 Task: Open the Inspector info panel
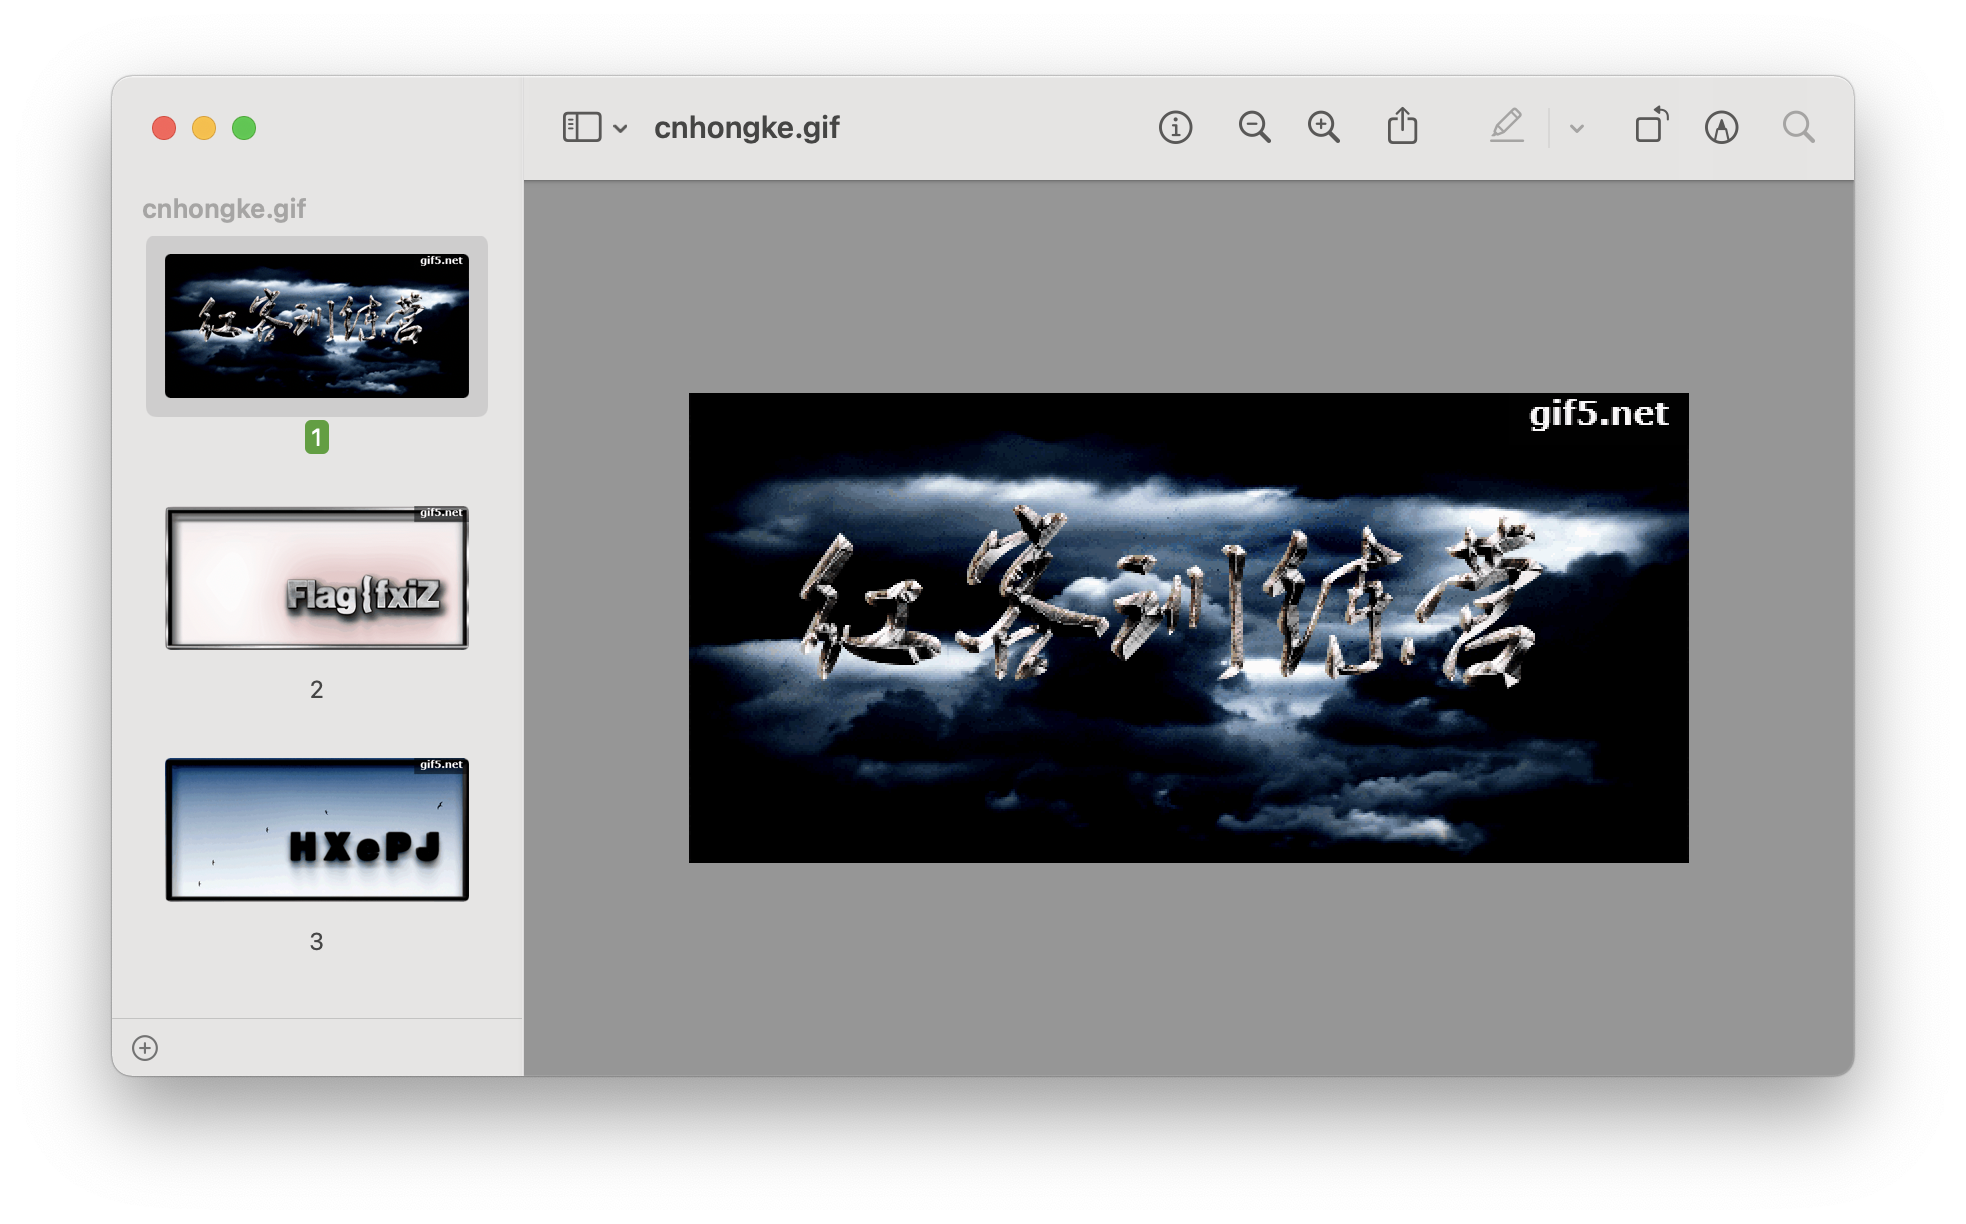pyautogui.click(x=1175, y=128)
